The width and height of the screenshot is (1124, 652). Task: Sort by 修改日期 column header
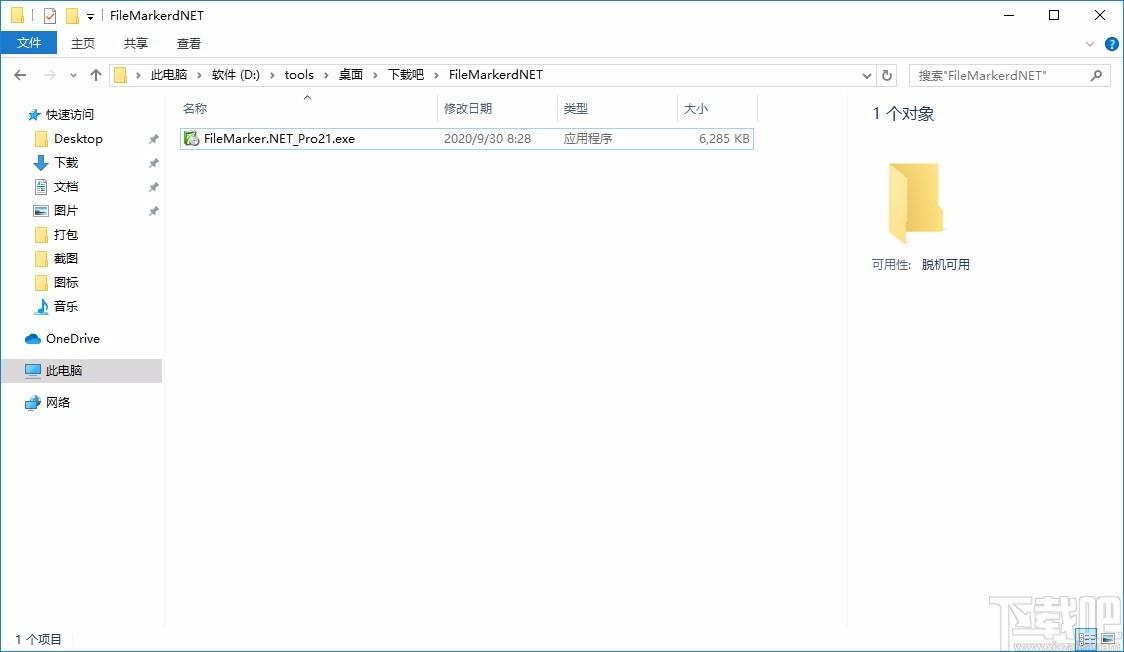(x=468, y=109)
